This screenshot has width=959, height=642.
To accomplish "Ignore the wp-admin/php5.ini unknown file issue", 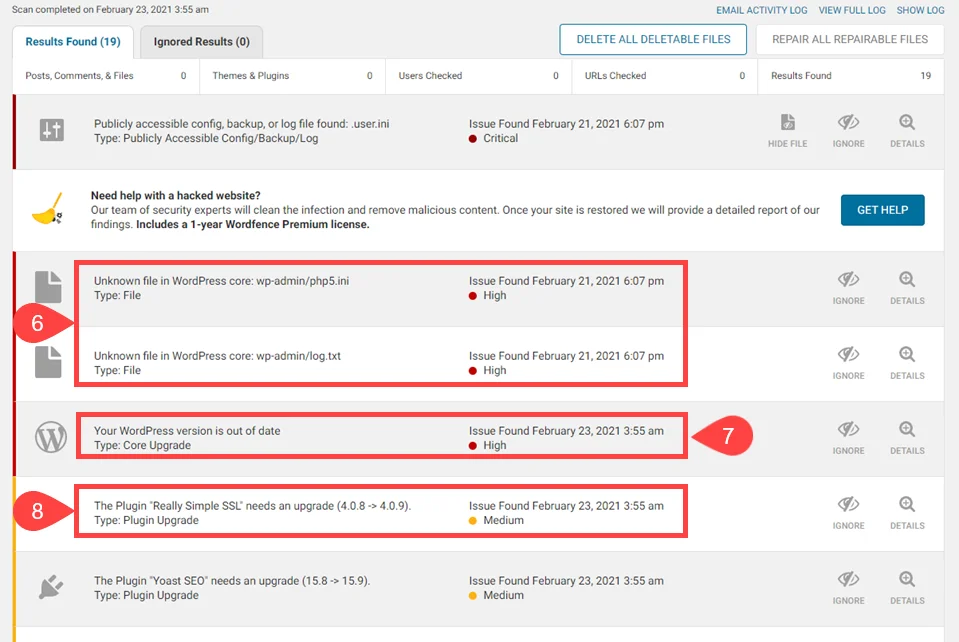I will tap(848, 287).
